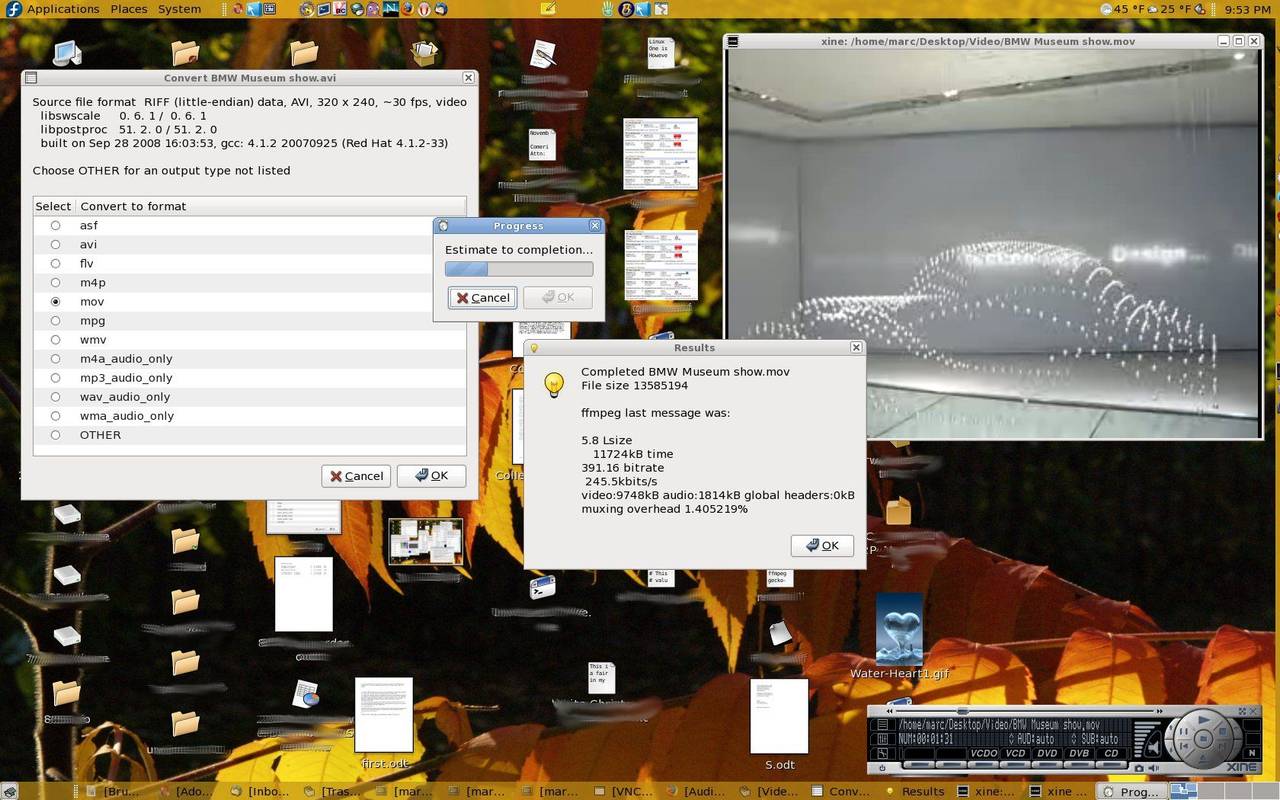This screenshot has height=800, width=1280.
Task: Pause playback in xine control panel
Action: (1183, 731)
